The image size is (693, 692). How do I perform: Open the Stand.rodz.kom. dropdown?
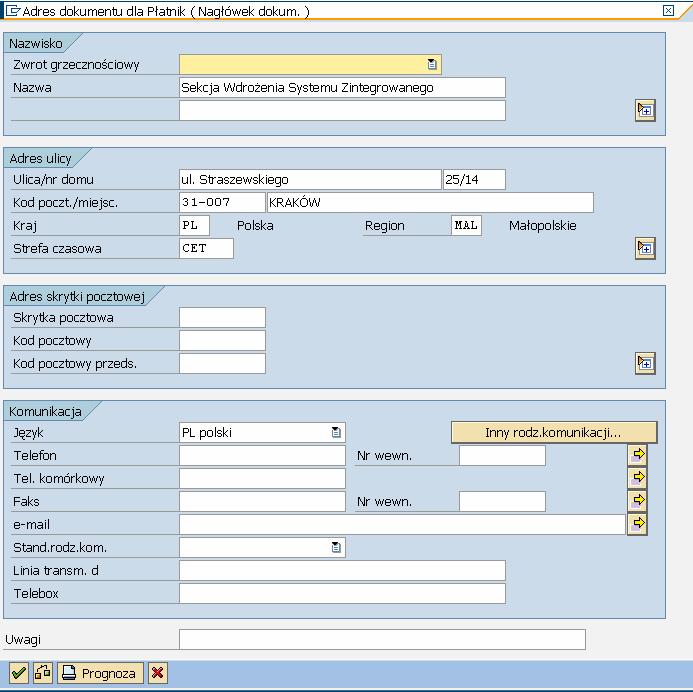coord(336,548)
